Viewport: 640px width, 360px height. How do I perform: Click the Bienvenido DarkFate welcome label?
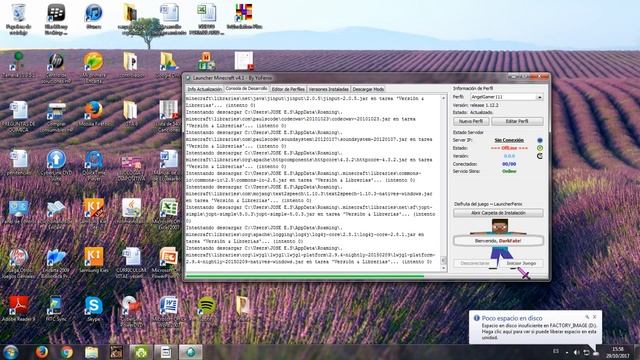pos(498,241)
